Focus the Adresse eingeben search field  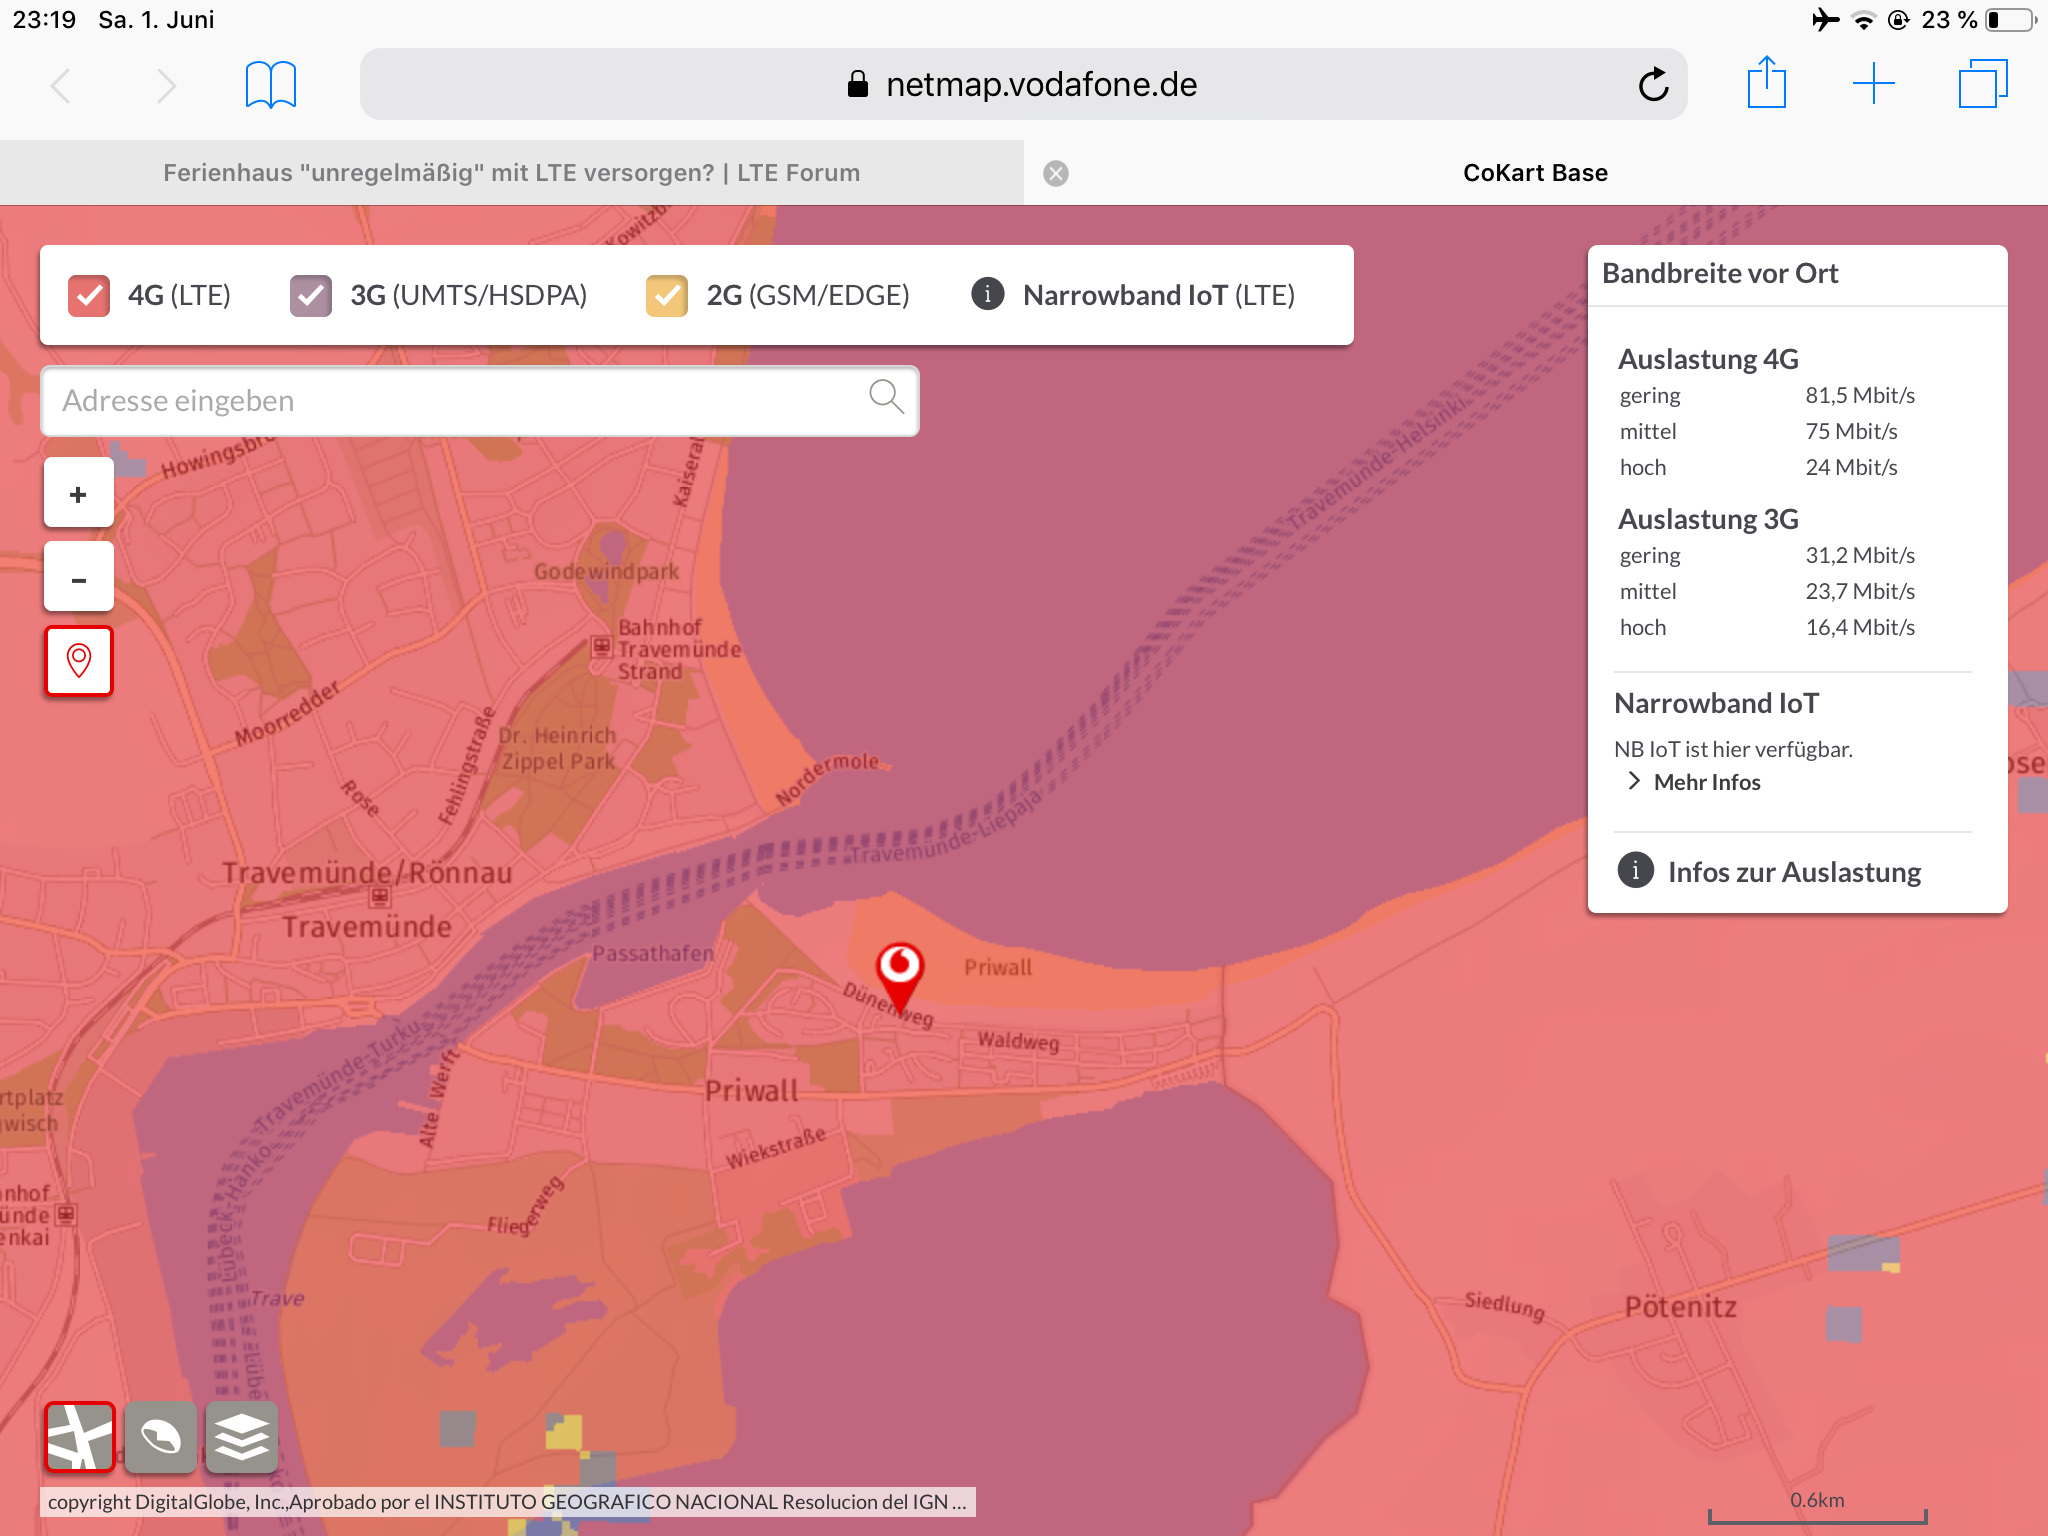pyautogui.click(x=479, y=401)
